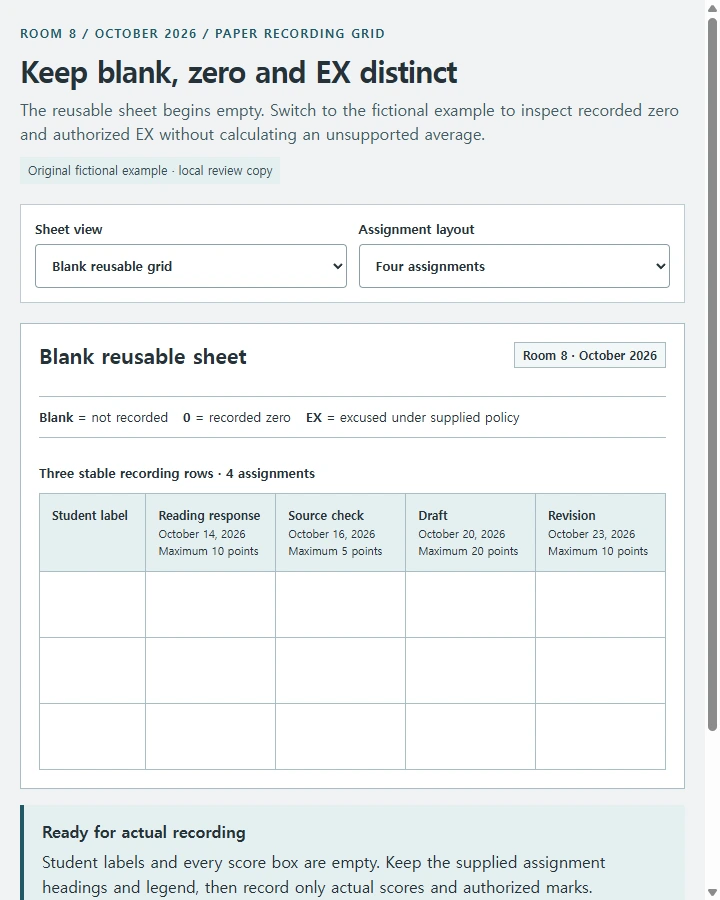This screenshot has height=900, width=720.
Task: Click 'Maximum 20 points' under Draft
Action: pos(468,551)
